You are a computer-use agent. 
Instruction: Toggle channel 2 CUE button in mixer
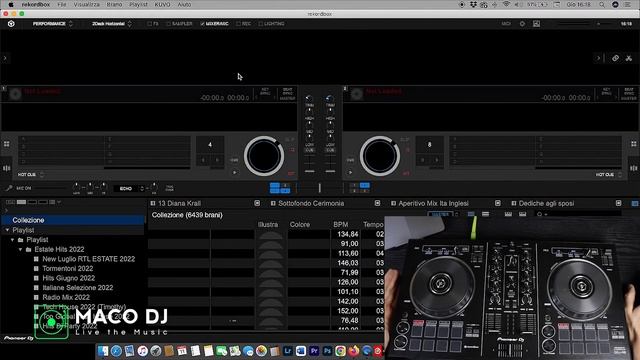point(330,150)
